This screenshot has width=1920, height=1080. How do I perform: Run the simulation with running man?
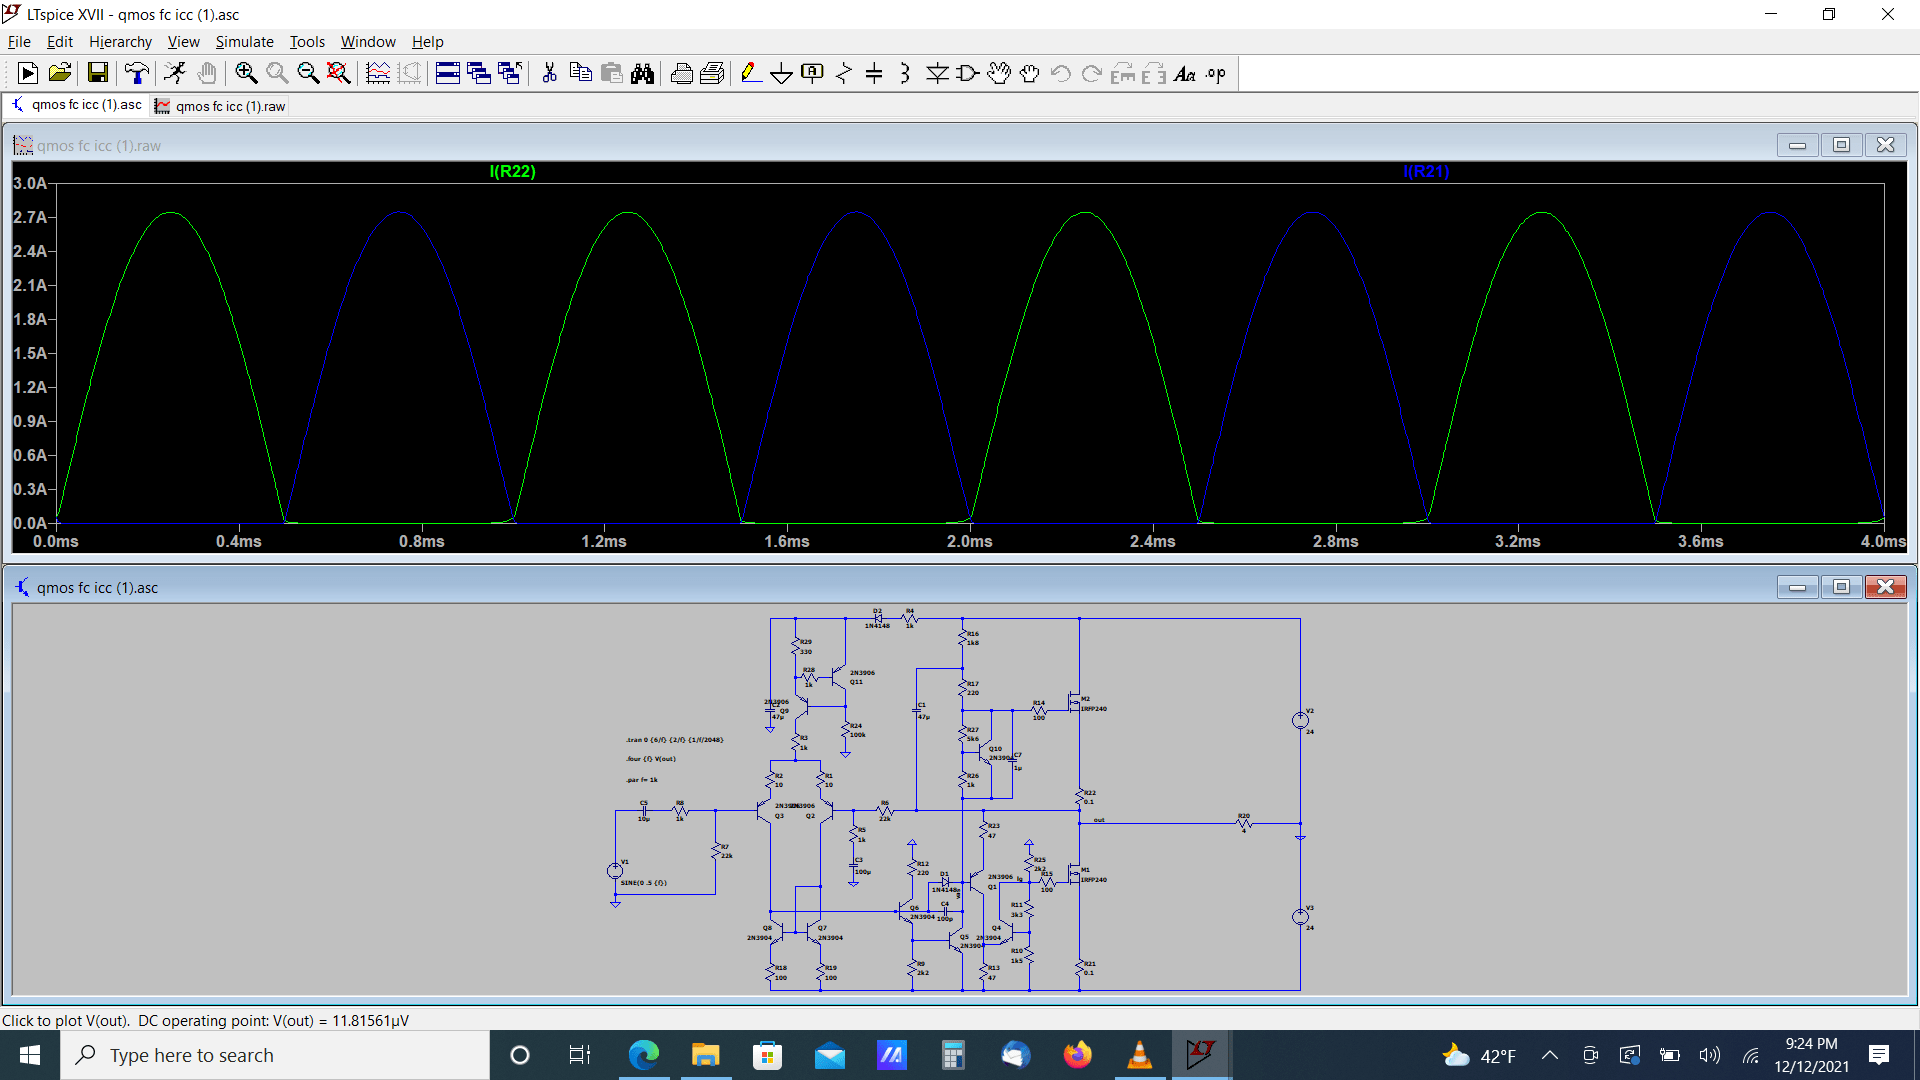[175, 73]
